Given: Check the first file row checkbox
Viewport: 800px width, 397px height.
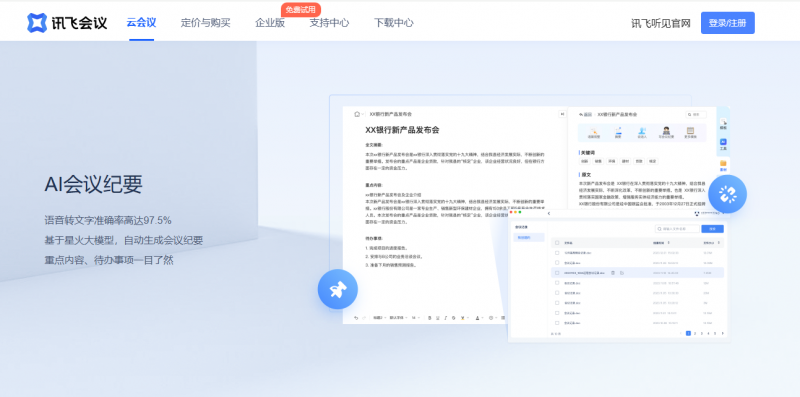Looking at the screenshot, I should tap(557, 253).
